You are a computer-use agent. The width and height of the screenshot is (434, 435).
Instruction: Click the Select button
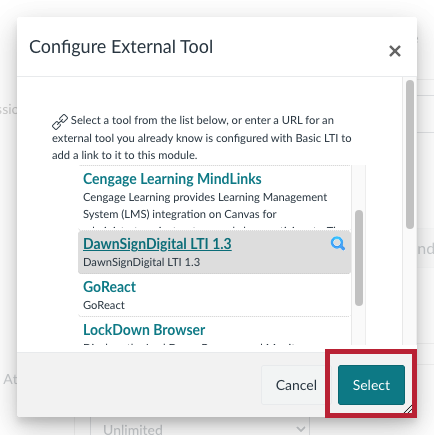(x=371, y=385)
